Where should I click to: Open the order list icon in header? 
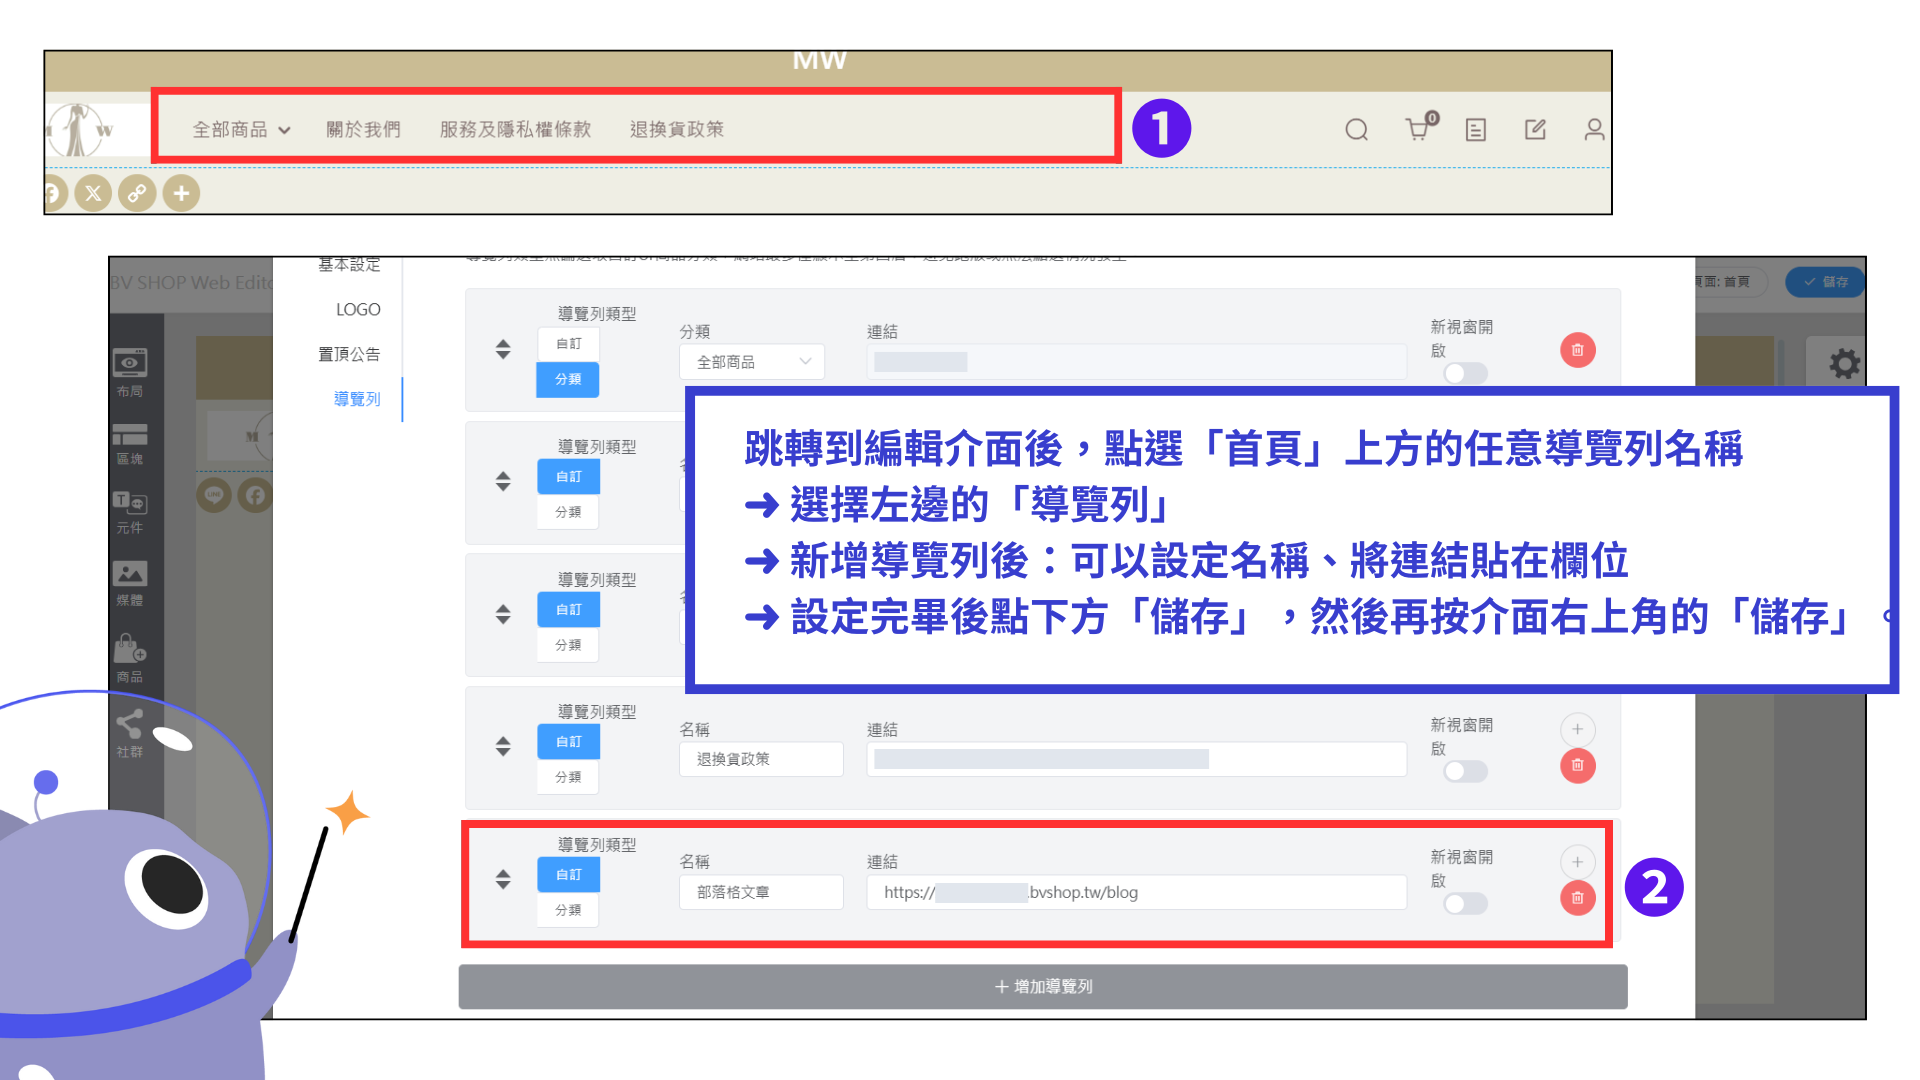pyautogui.click(x=1476, y=130)
